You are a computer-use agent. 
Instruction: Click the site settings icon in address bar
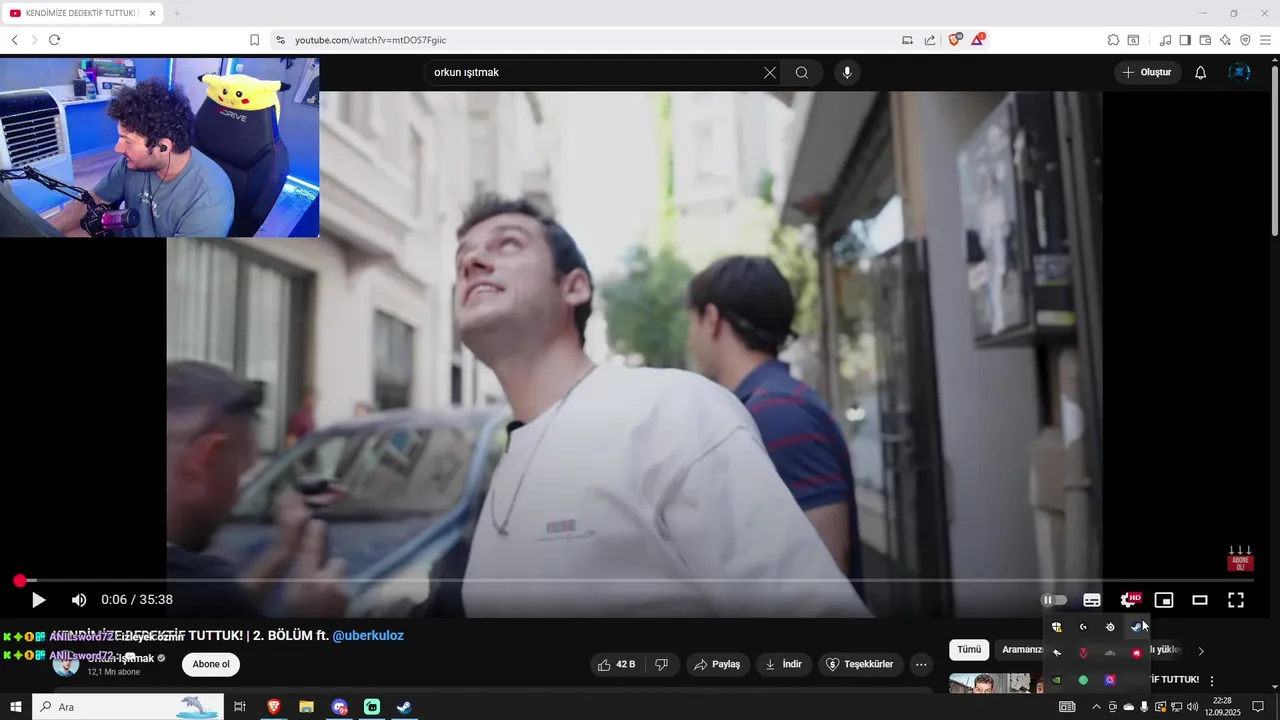pyautogui.click(x=280, y=40)
